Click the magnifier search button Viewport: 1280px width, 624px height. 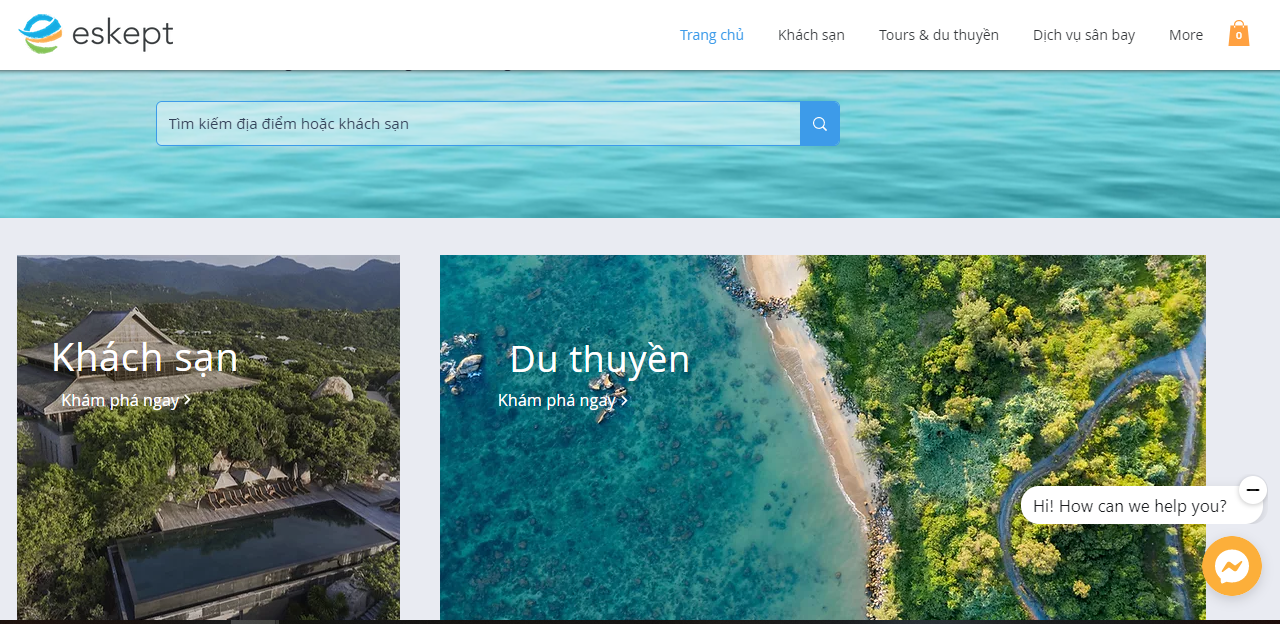tap(819, 124)
